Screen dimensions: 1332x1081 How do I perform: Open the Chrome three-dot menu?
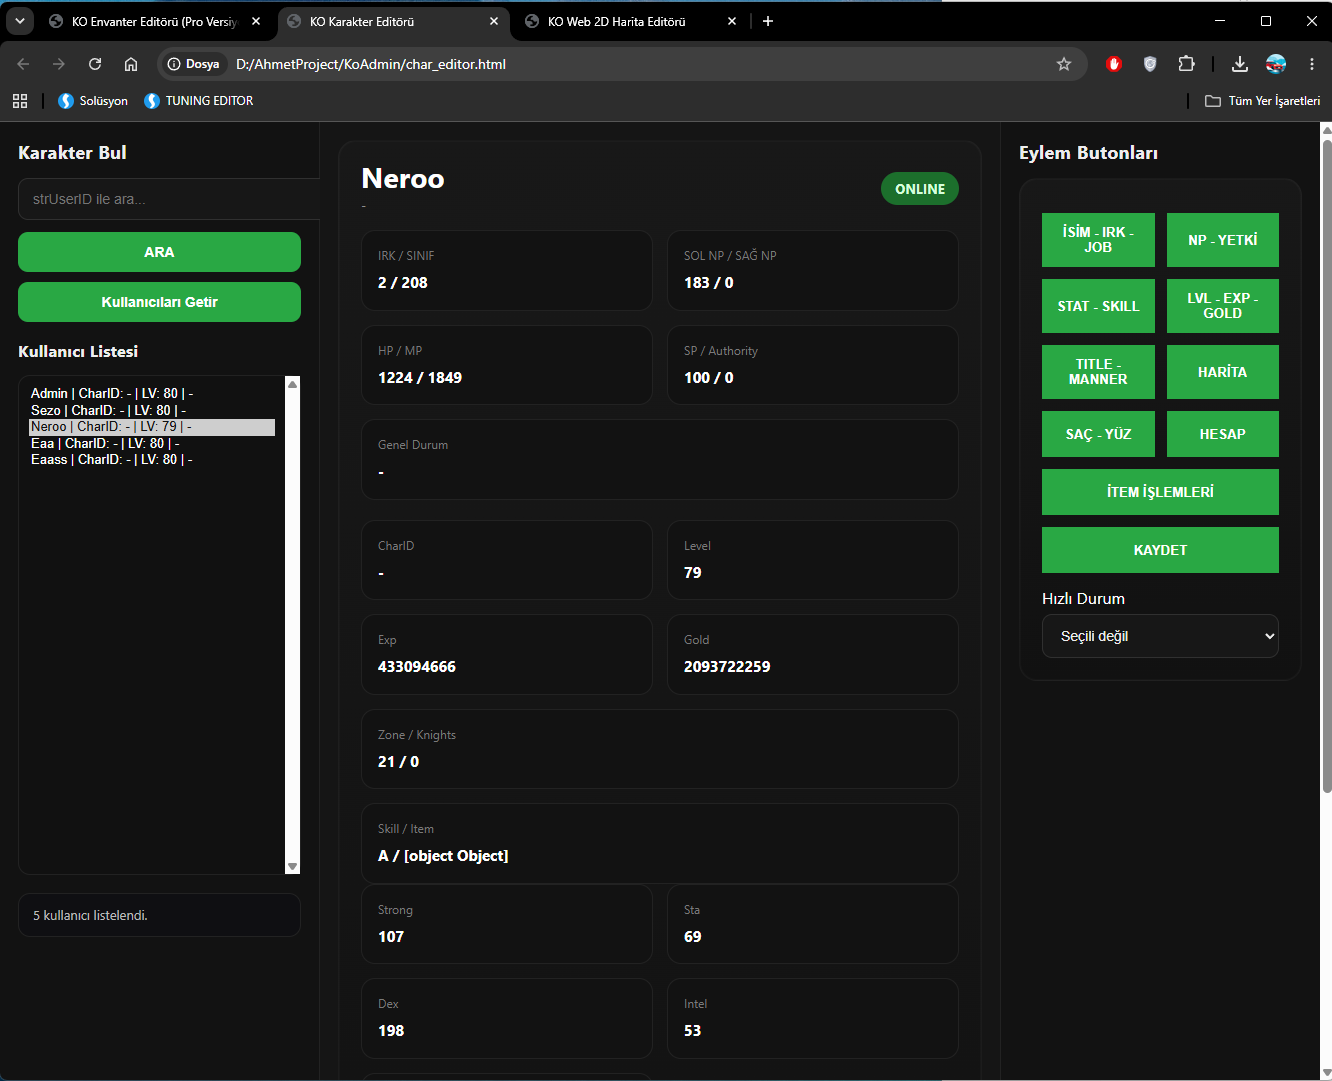point(1312,64)
